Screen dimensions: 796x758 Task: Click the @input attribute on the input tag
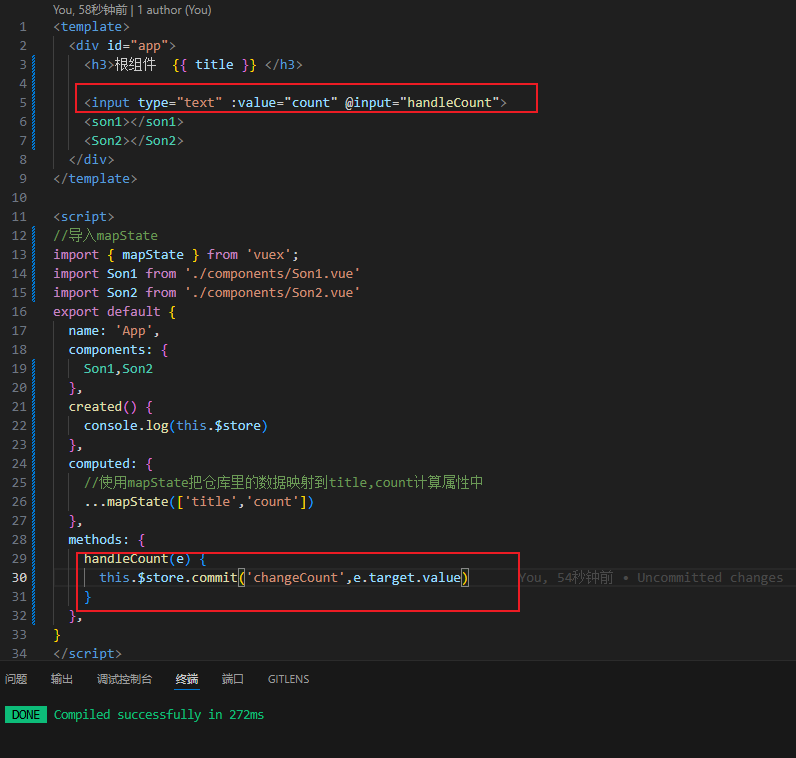(x=422, y=103)
